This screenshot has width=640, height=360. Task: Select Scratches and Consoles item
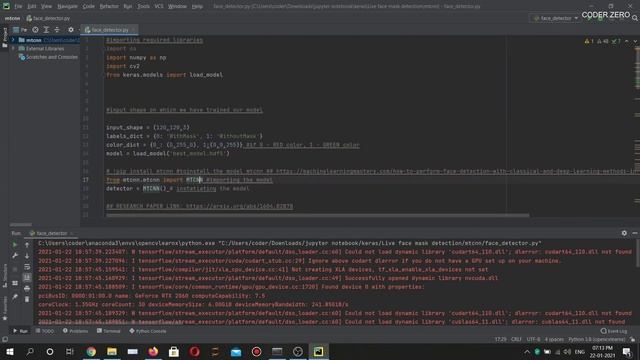coord(48,57)
